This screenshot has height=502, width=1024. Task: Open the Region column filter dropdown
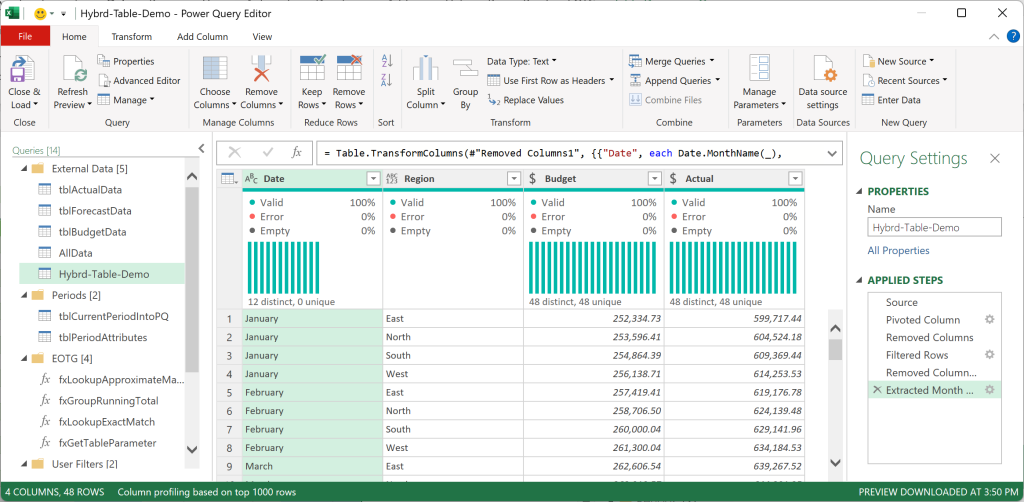[x=514, y=179]
